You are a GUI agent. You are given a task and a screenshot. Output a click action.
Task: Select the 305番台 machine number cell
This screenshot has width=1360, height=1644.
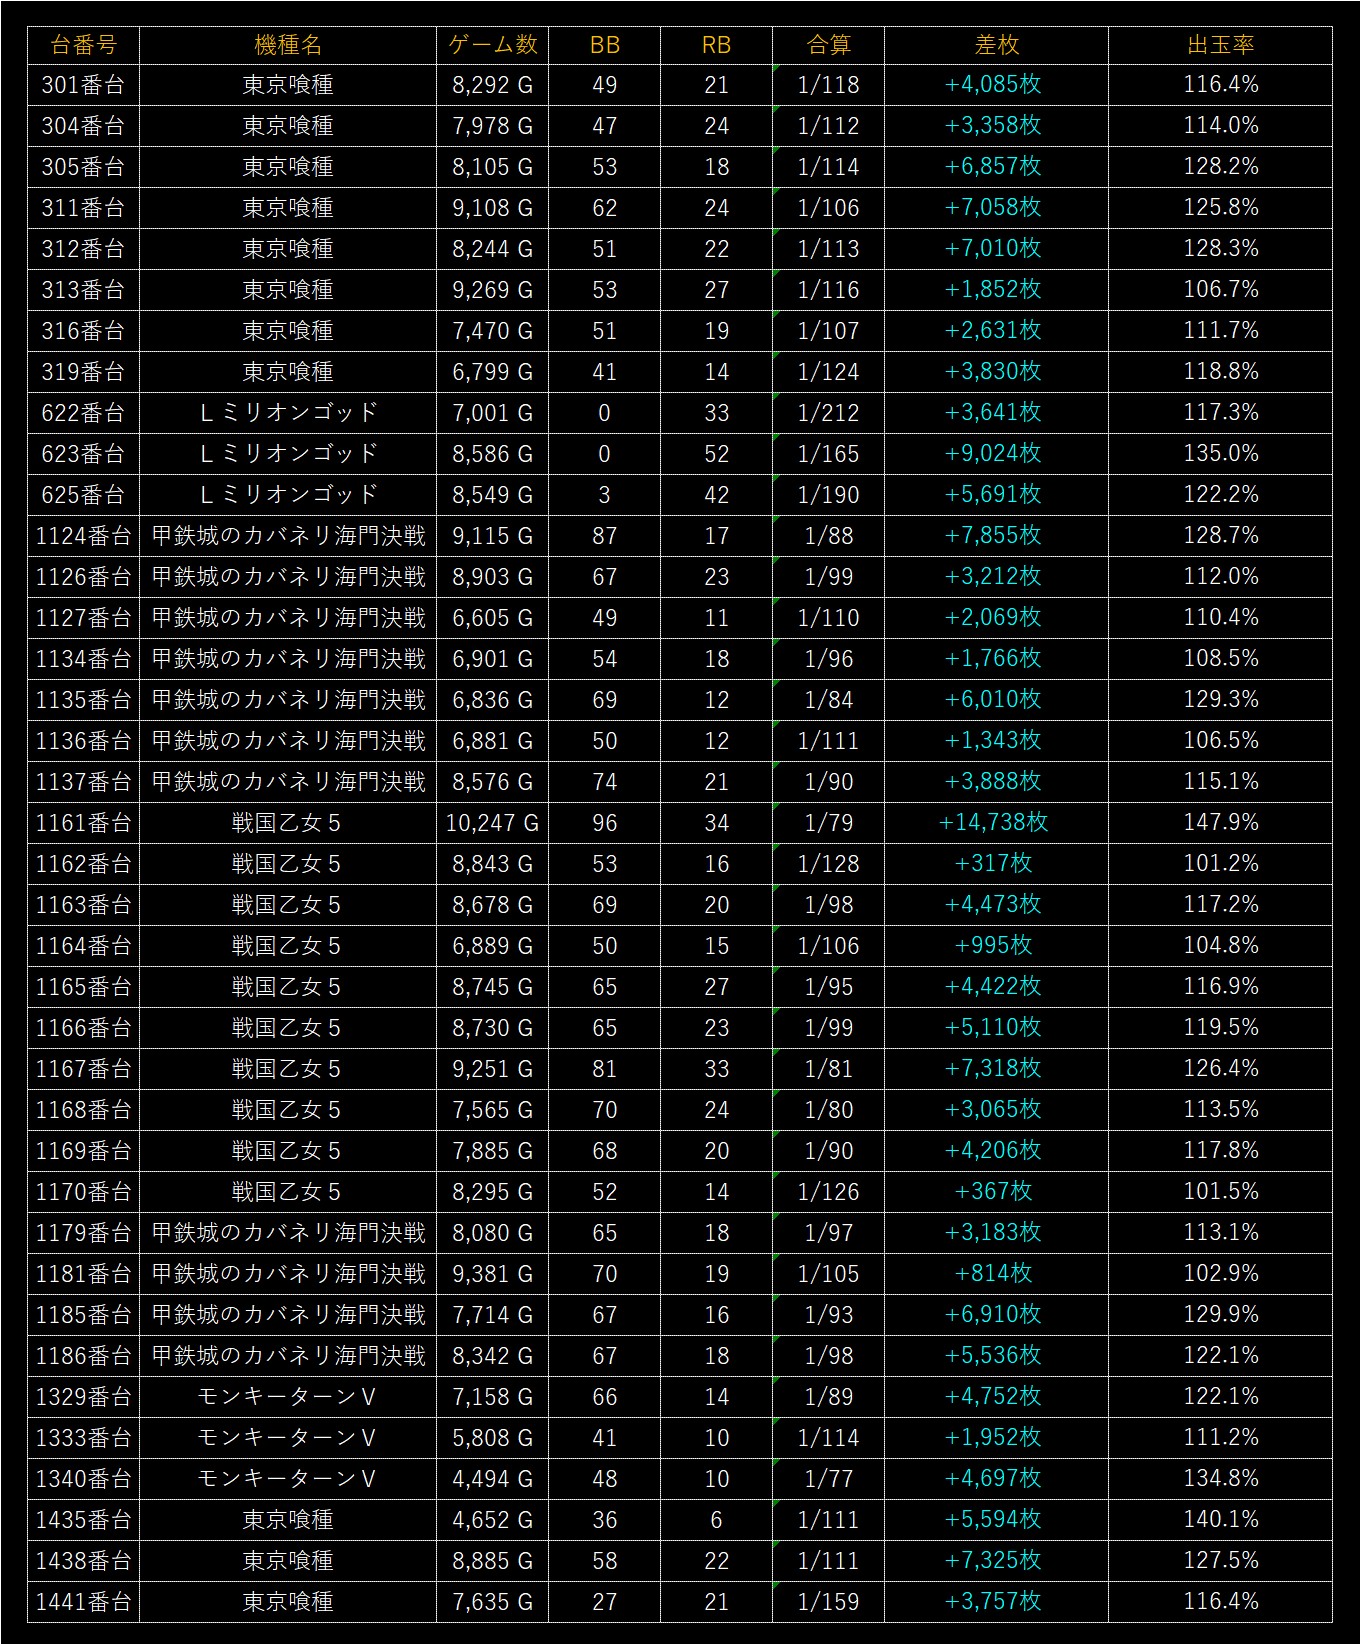point(83,167)
